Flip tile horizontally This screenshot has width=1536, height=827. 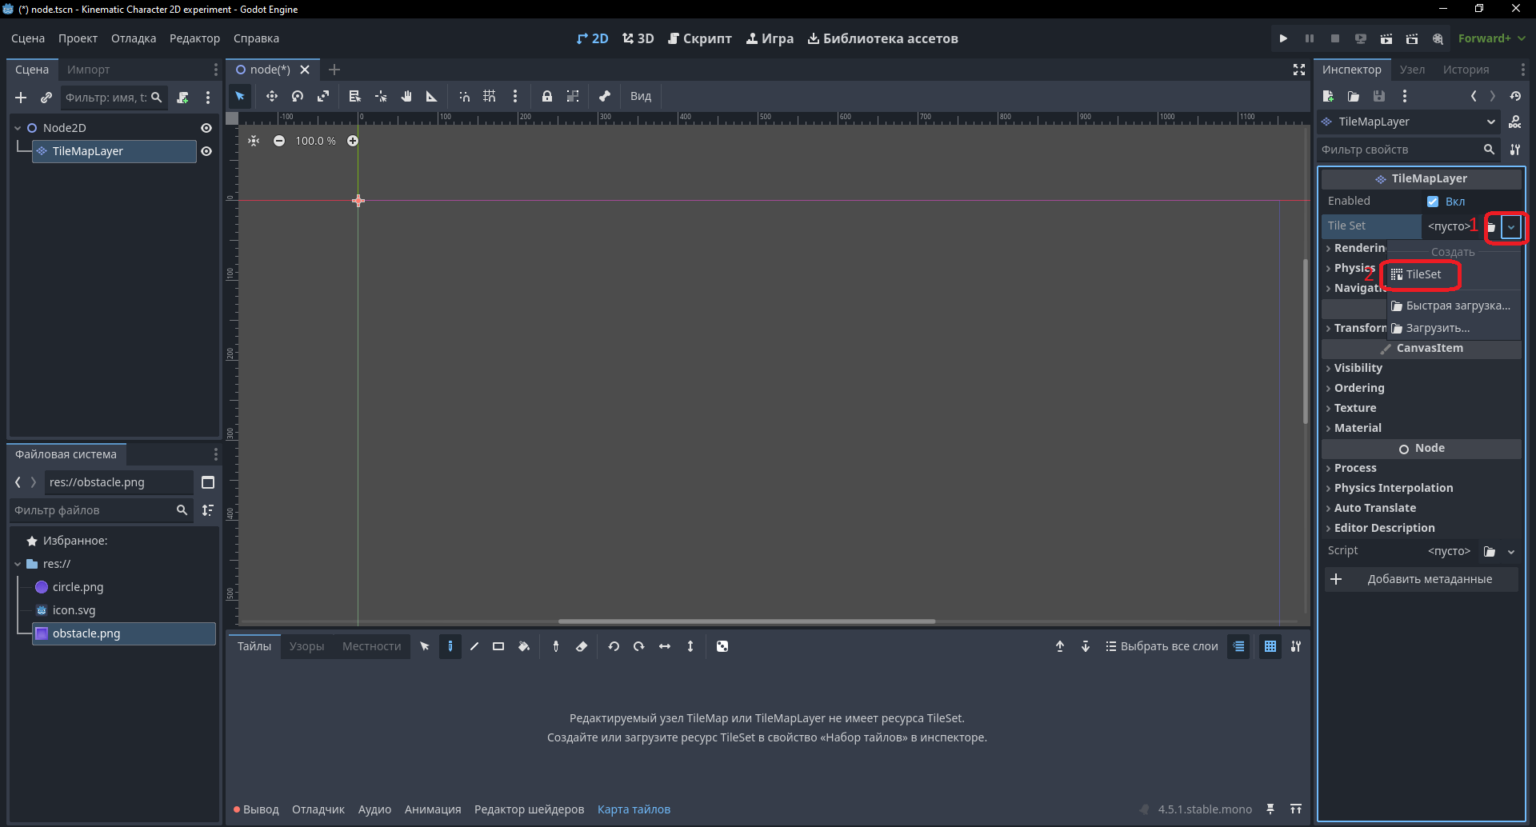[x=665, y=646]
